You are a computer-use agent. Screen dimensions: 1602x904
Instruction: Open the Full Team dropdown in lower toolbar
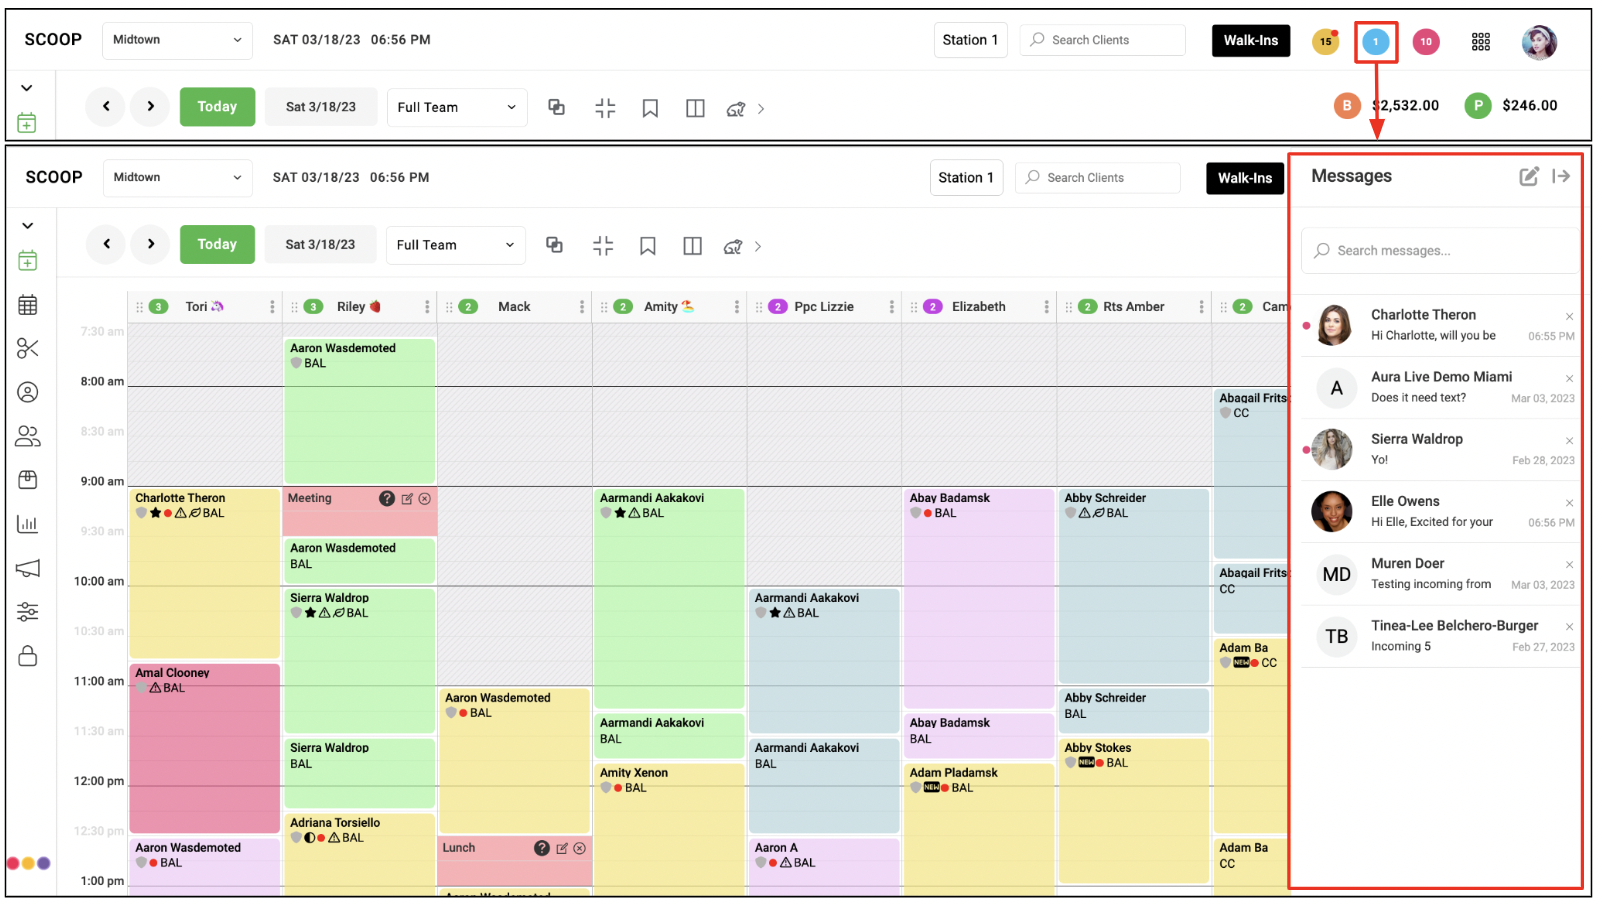(x=456, y=245)
